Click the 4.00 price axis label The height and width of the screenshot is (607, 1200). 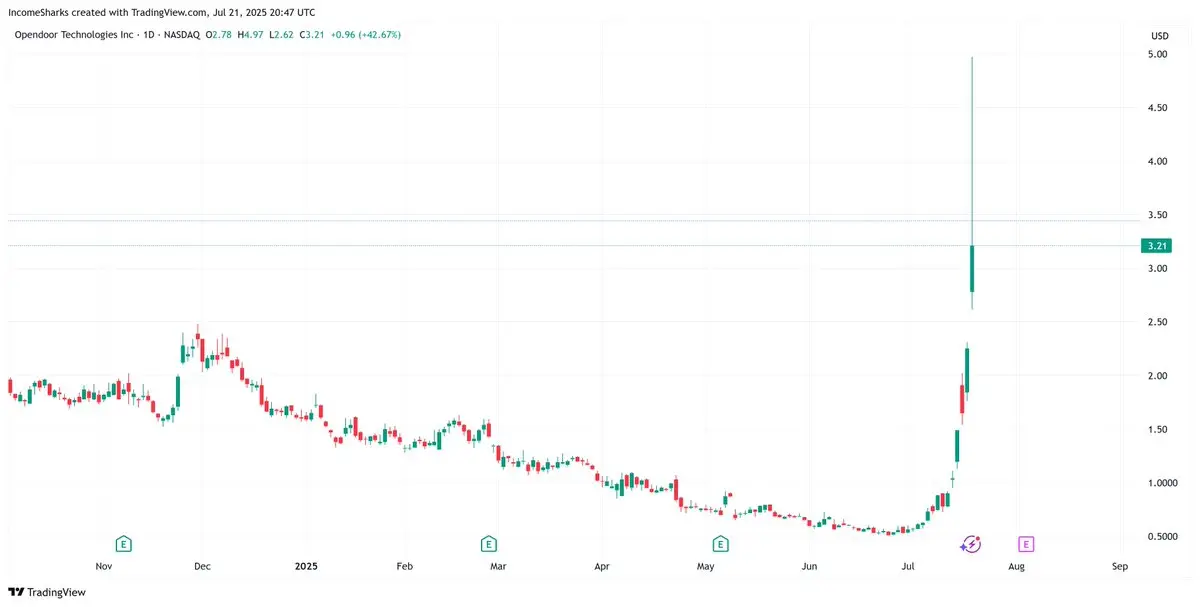1159,161
